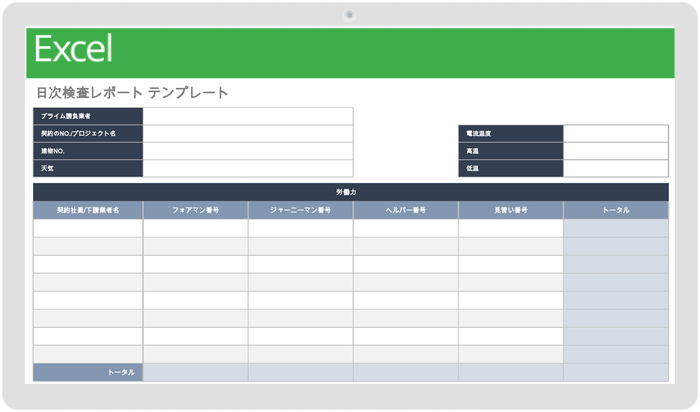The width and height of the screenshot is (700, 412).
Task: Select the トータル row label at table bottom
Action: tap(88, 372)
